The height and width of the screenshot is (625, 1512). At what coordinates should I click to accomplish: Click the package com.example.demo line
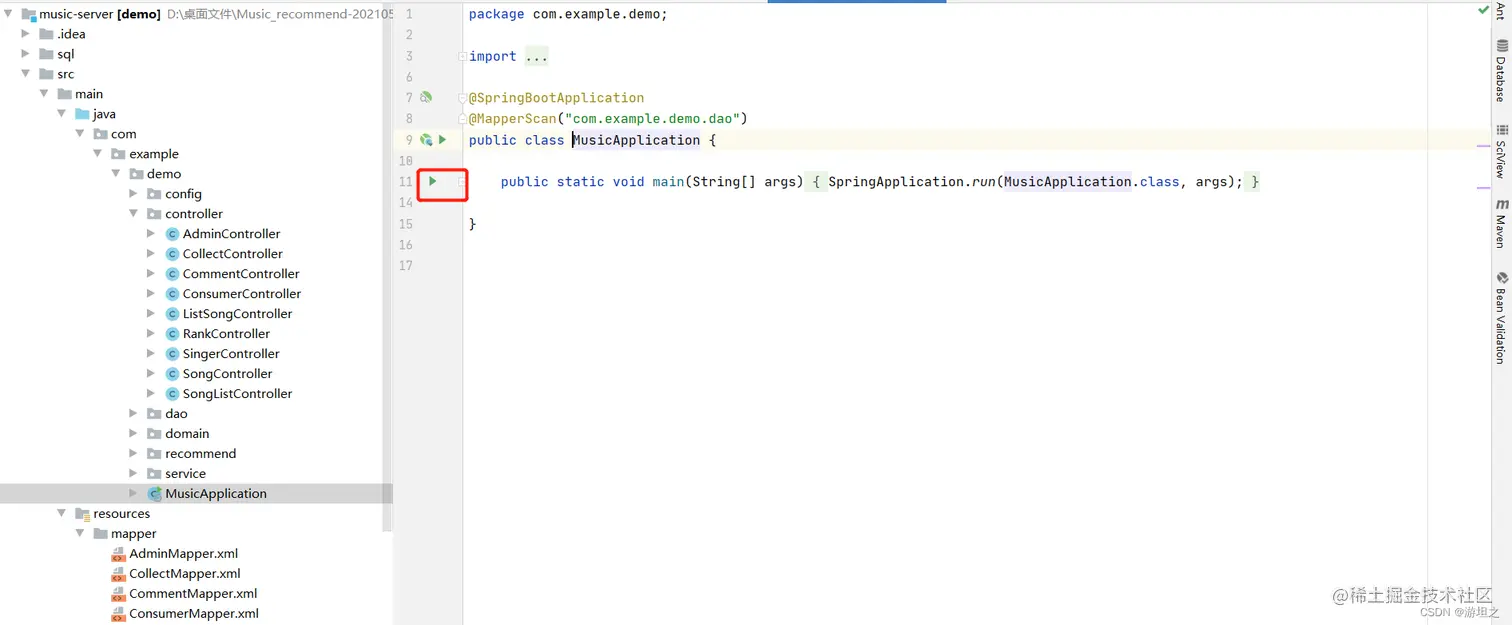(568, 14)
